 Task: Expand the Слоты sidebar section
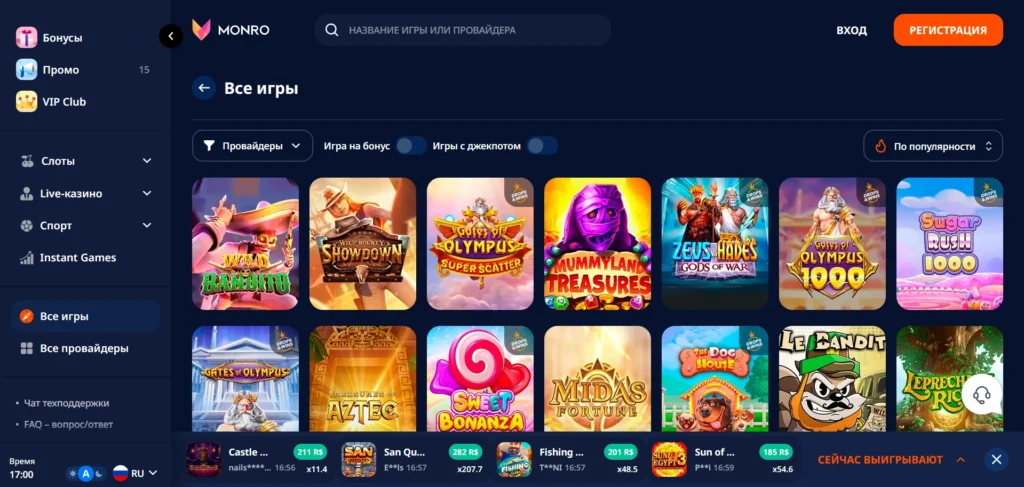[86, 161]
